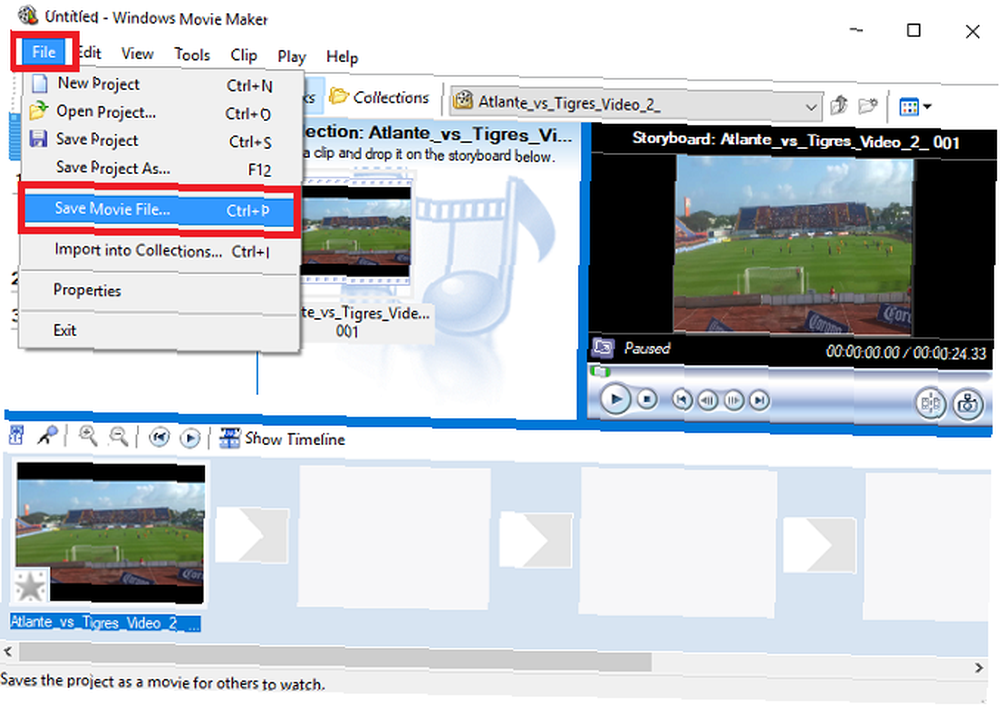Click the zoom out magnifier icon
The image size is (1000, 707).
pyautogui.click(x=119, y=437)
